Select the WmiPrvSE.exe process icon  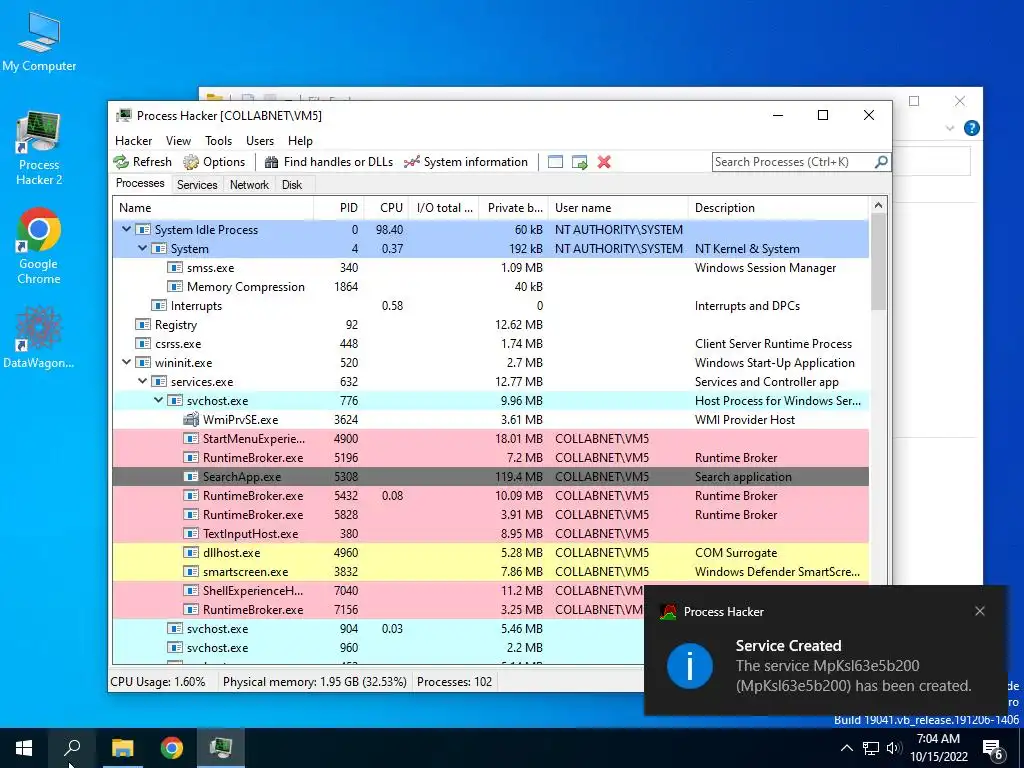click(191, 419)
